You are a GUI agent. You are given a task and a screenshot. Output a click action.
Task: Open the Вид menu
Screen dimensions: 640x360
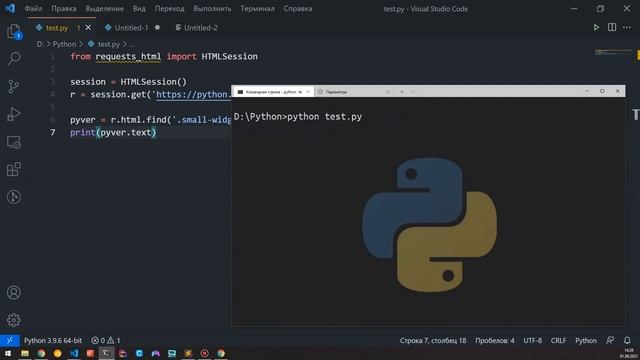click(139, 9)
